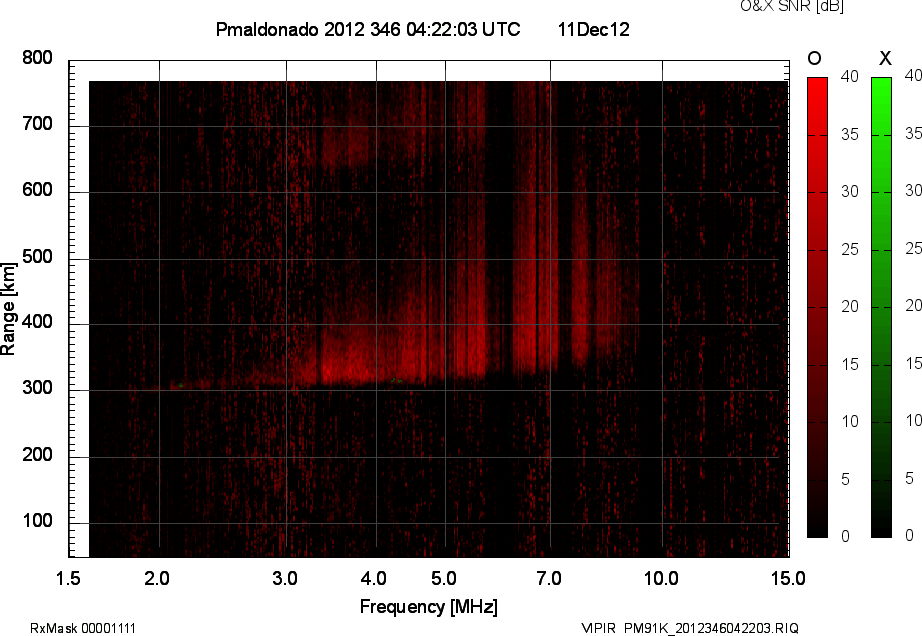Click the plot title 'Pmaldonado 2012 346 04:22:03 UTC'

click(368, 29)
